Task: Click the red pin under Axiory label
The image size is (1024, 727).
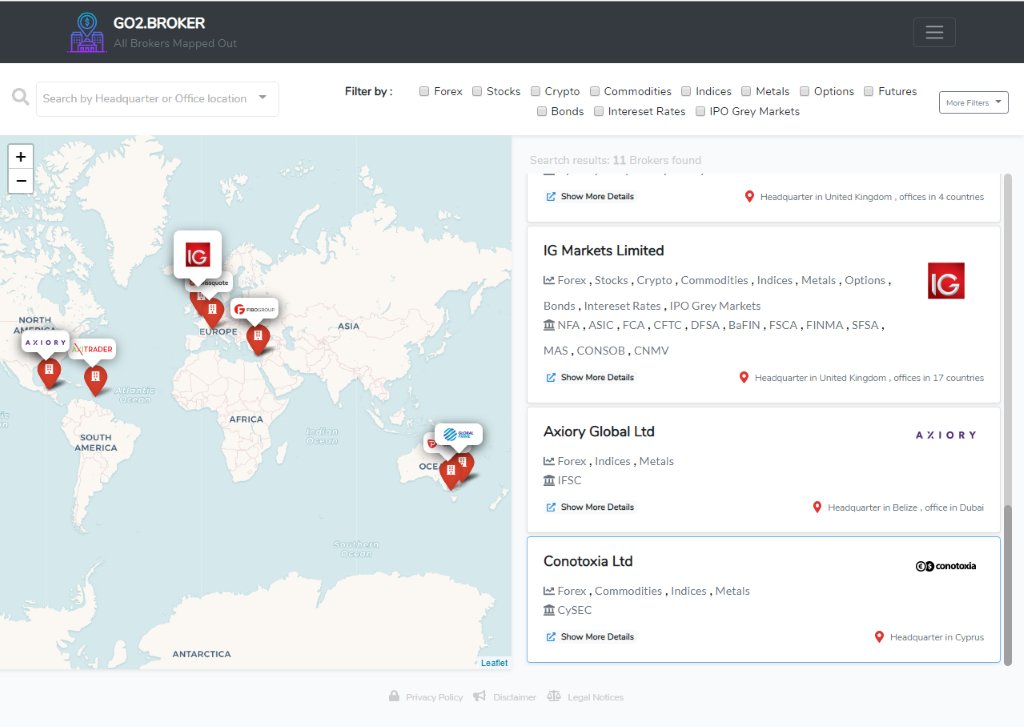Action: coord(49,373)
